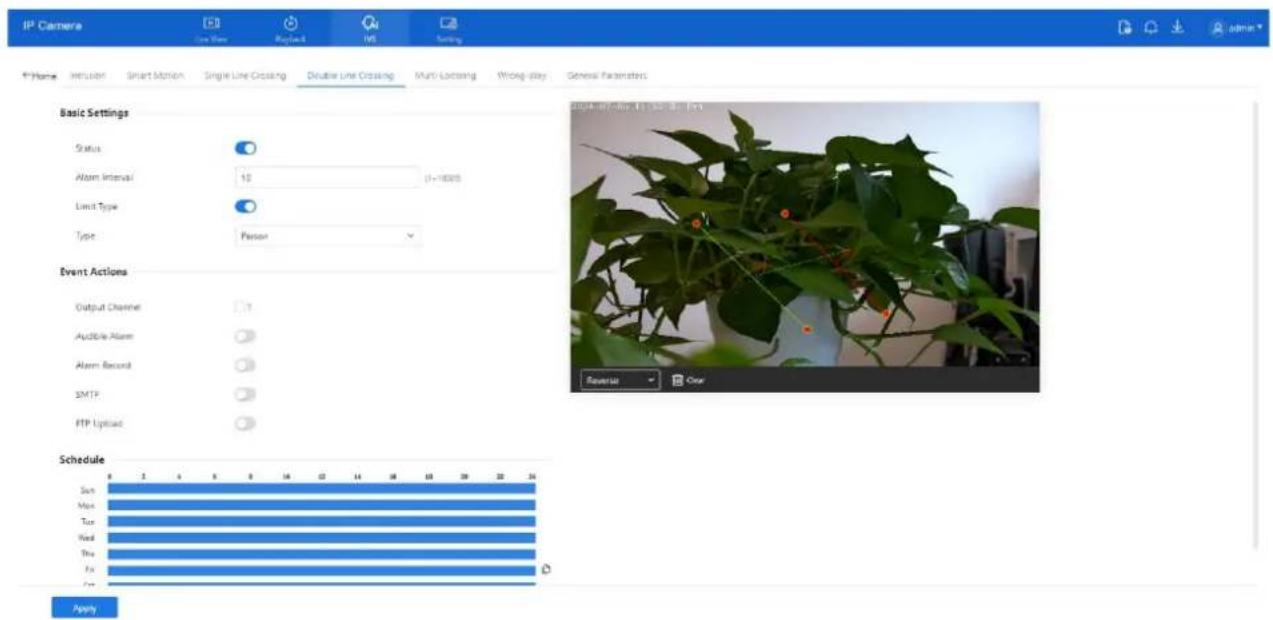Open notifications bell in header
The height and width of the screenshot is (620, 1273).
click(x=1151, y=28)
